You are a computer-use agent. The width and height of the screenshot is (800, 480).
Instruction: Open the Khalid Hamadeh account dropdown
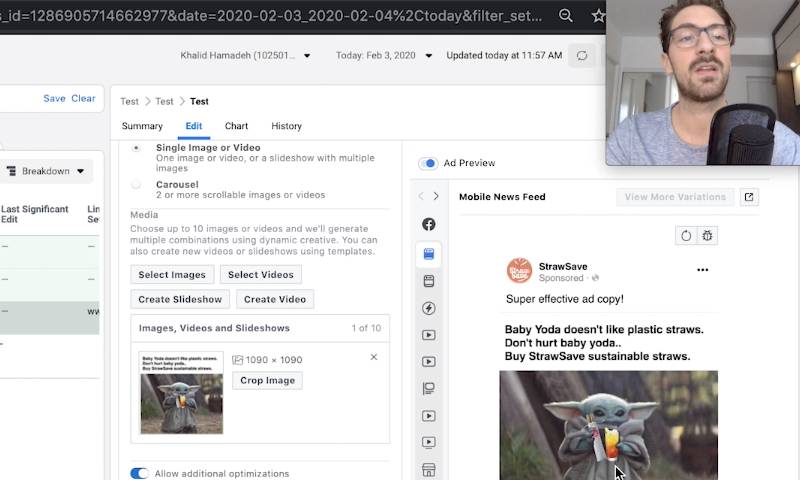click(245, 56)
